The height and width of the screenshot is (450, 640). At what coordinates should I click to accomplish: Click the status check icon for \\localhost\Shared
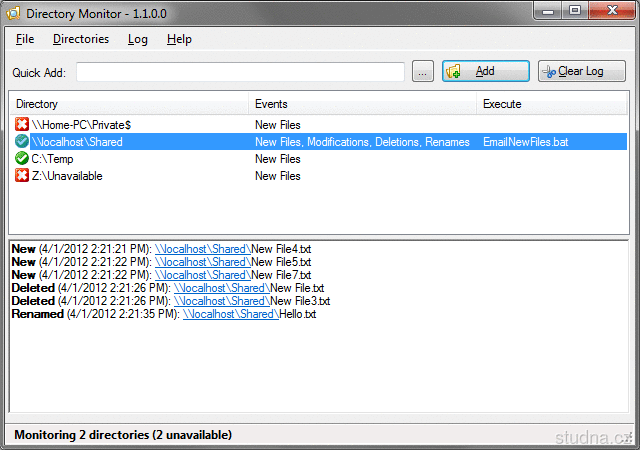pyautogui.click(x=22, y=141)
